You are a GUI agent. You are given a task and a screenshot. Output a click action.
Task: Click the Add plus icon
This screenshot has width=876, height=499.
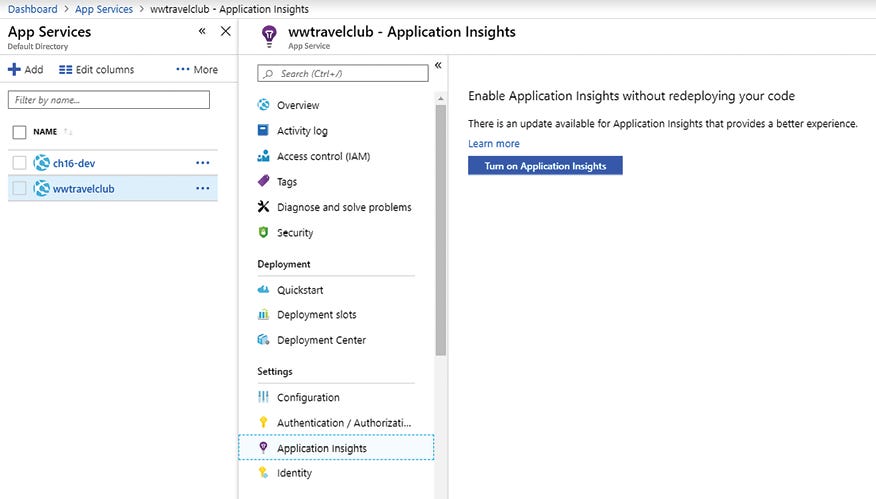[14, 69]
